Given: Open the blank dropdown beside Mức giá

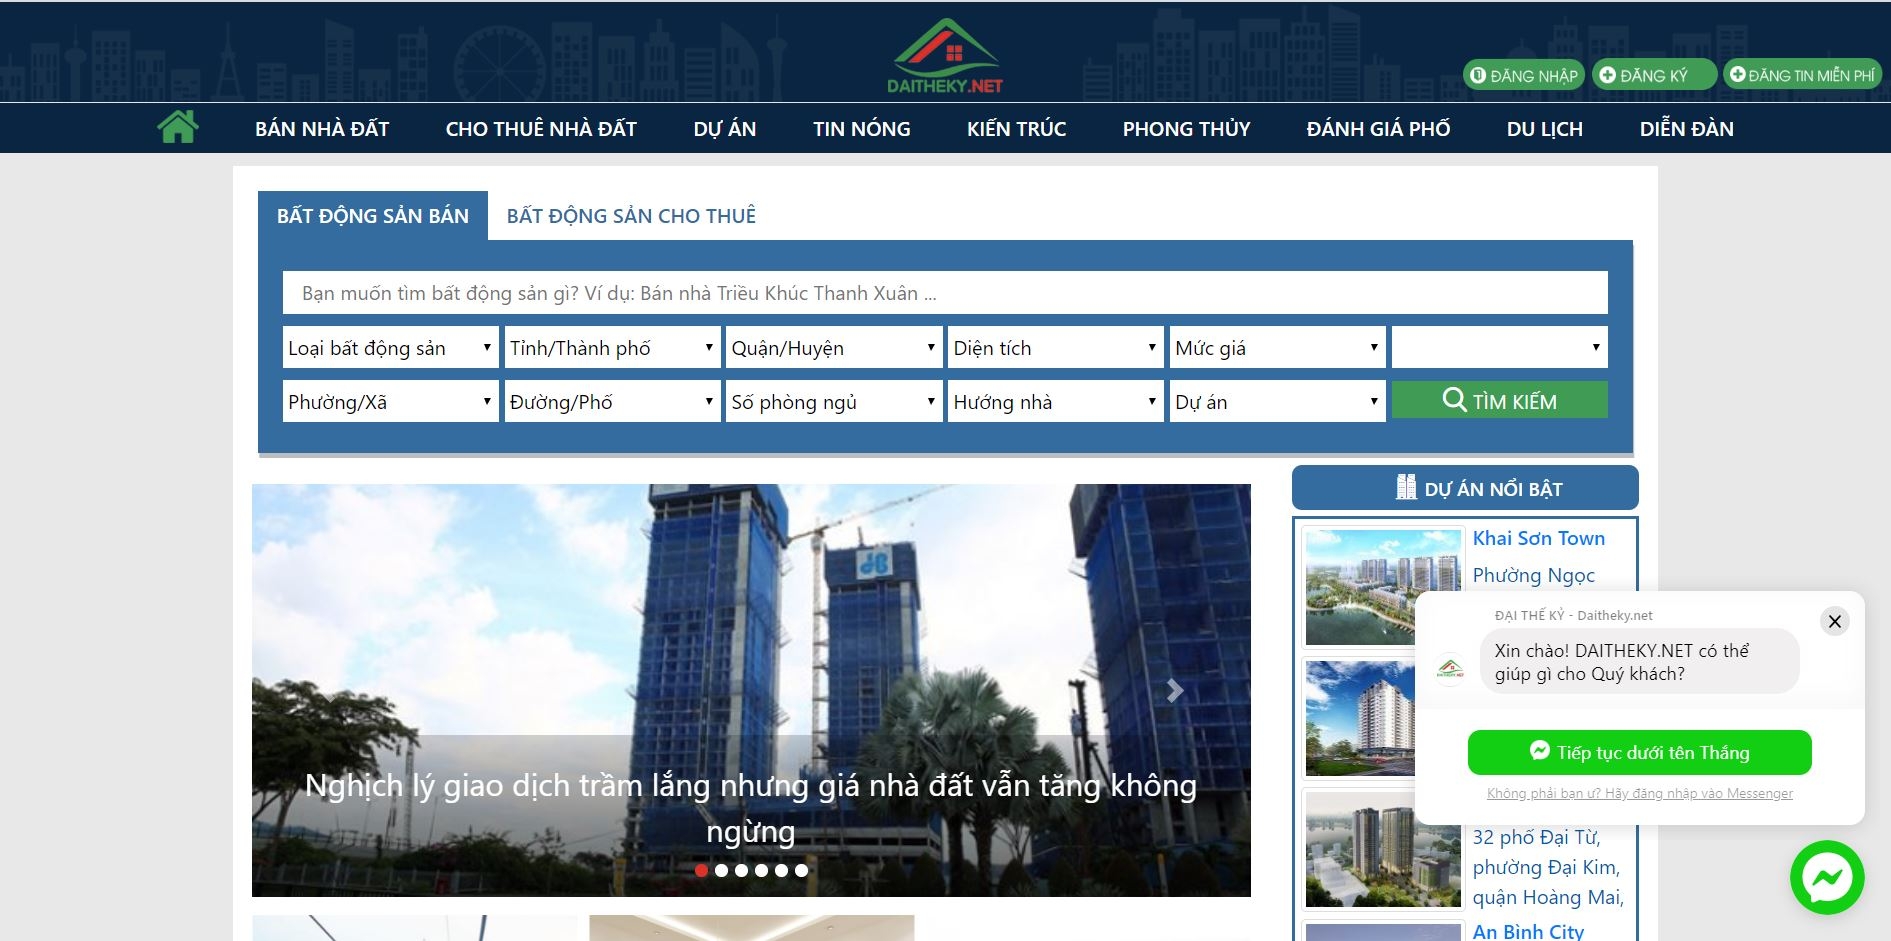Looking at the screenshot, I should 1500,347.
